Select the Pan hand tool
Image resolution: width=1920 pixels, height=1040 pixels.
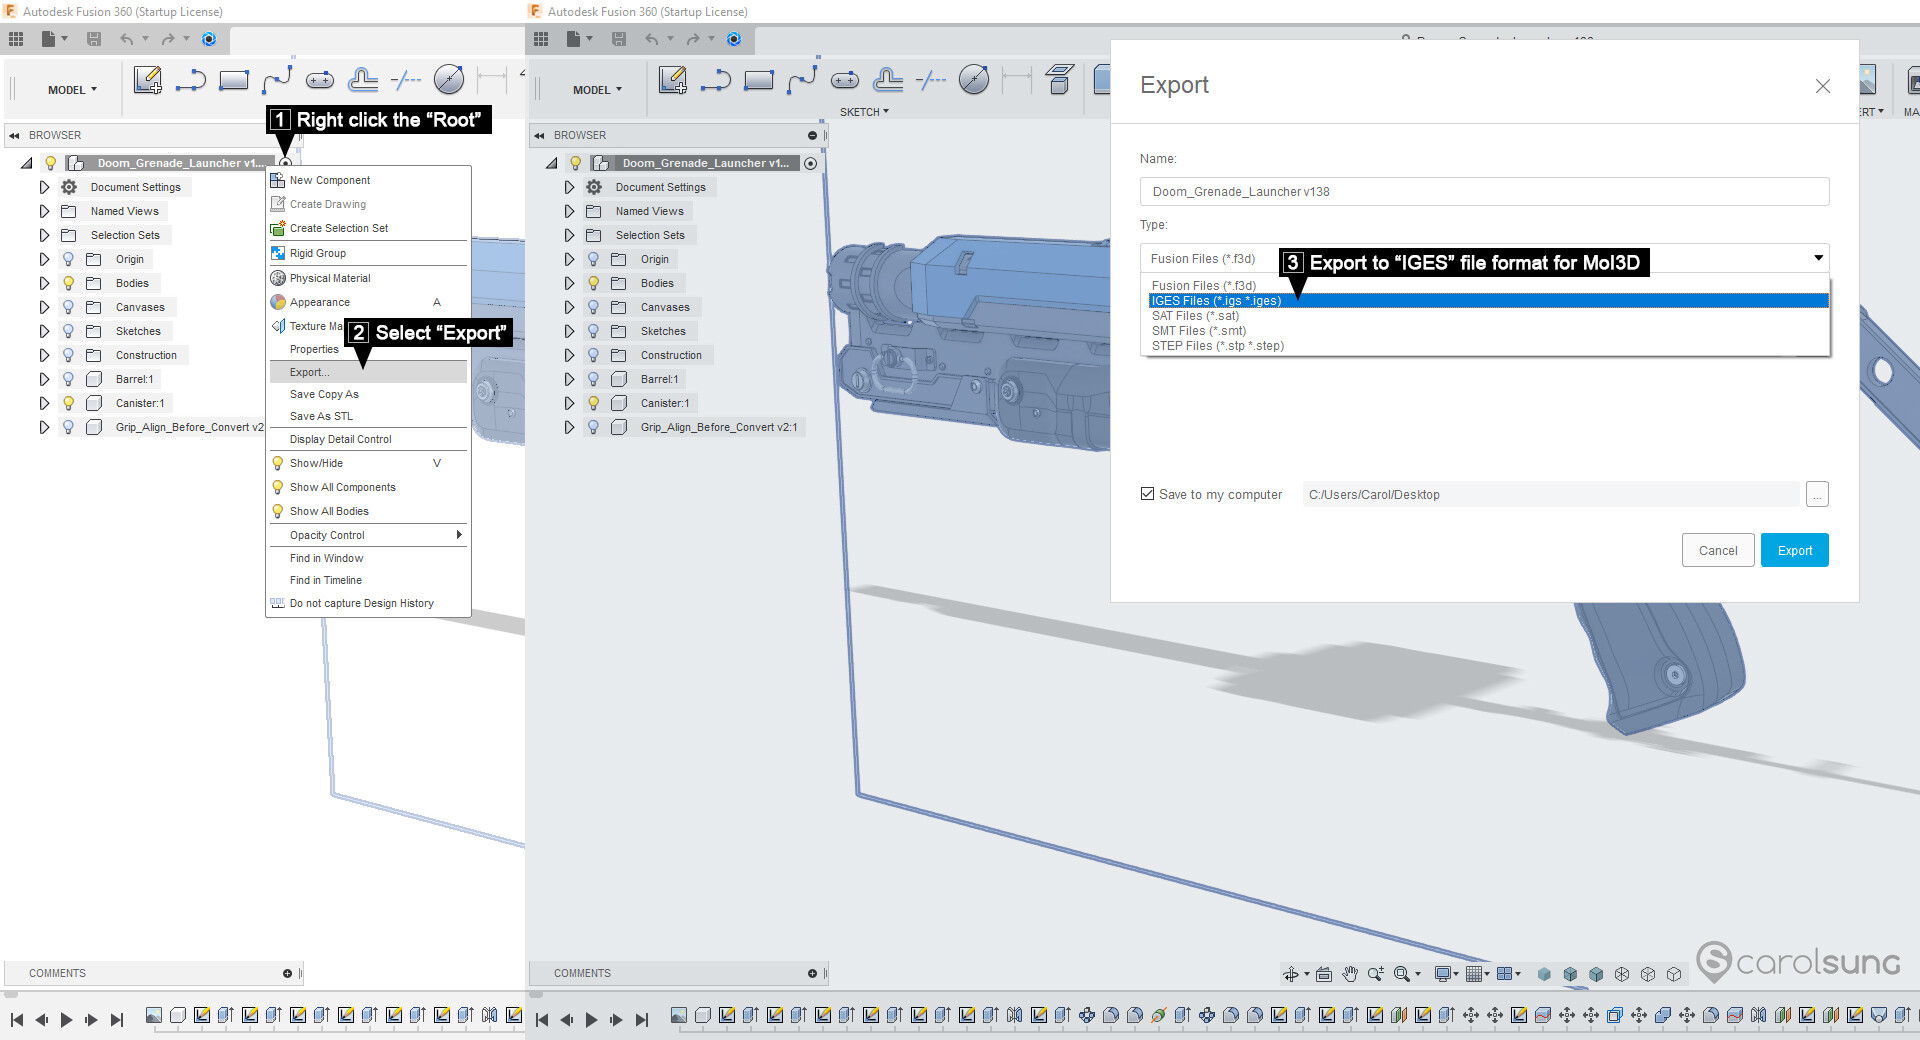click(x=1350, y=974)
